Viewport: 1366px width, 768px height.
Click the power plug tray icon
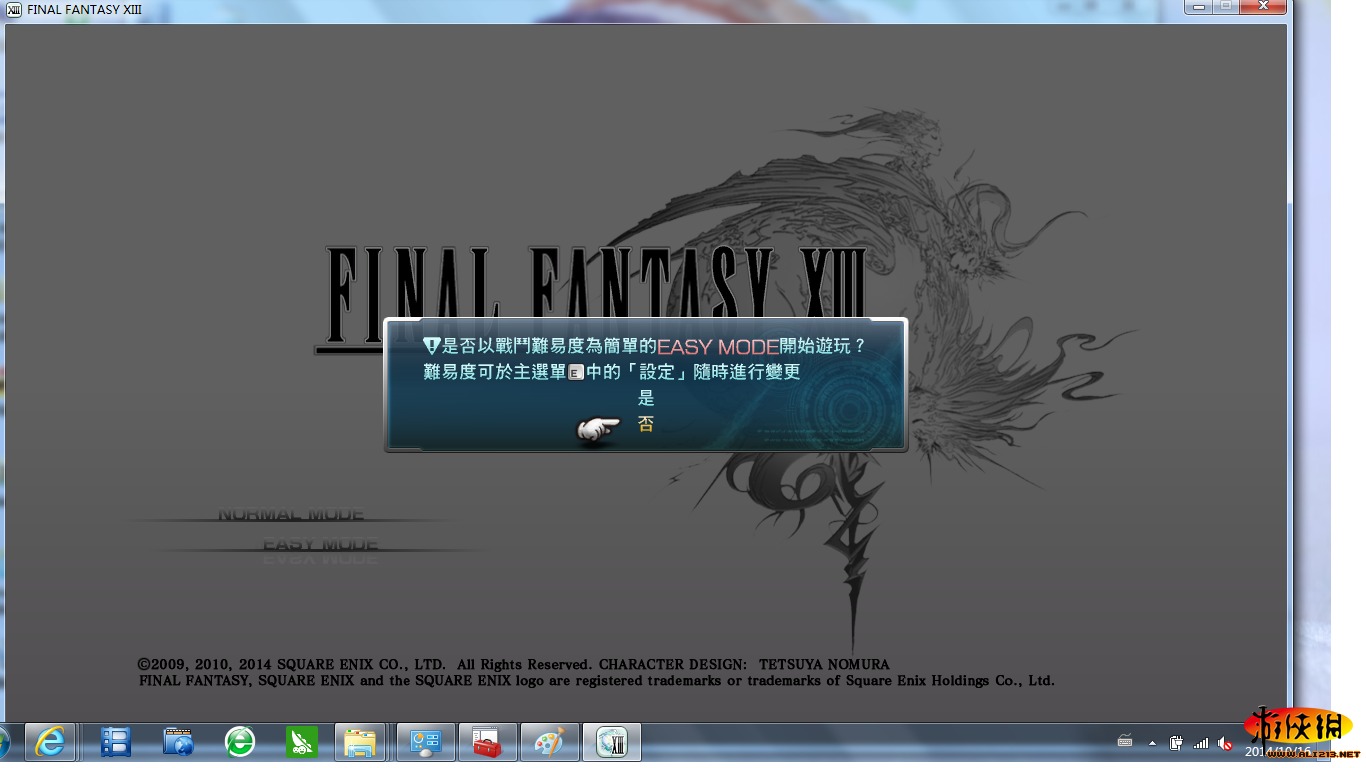pos(1177,743)
